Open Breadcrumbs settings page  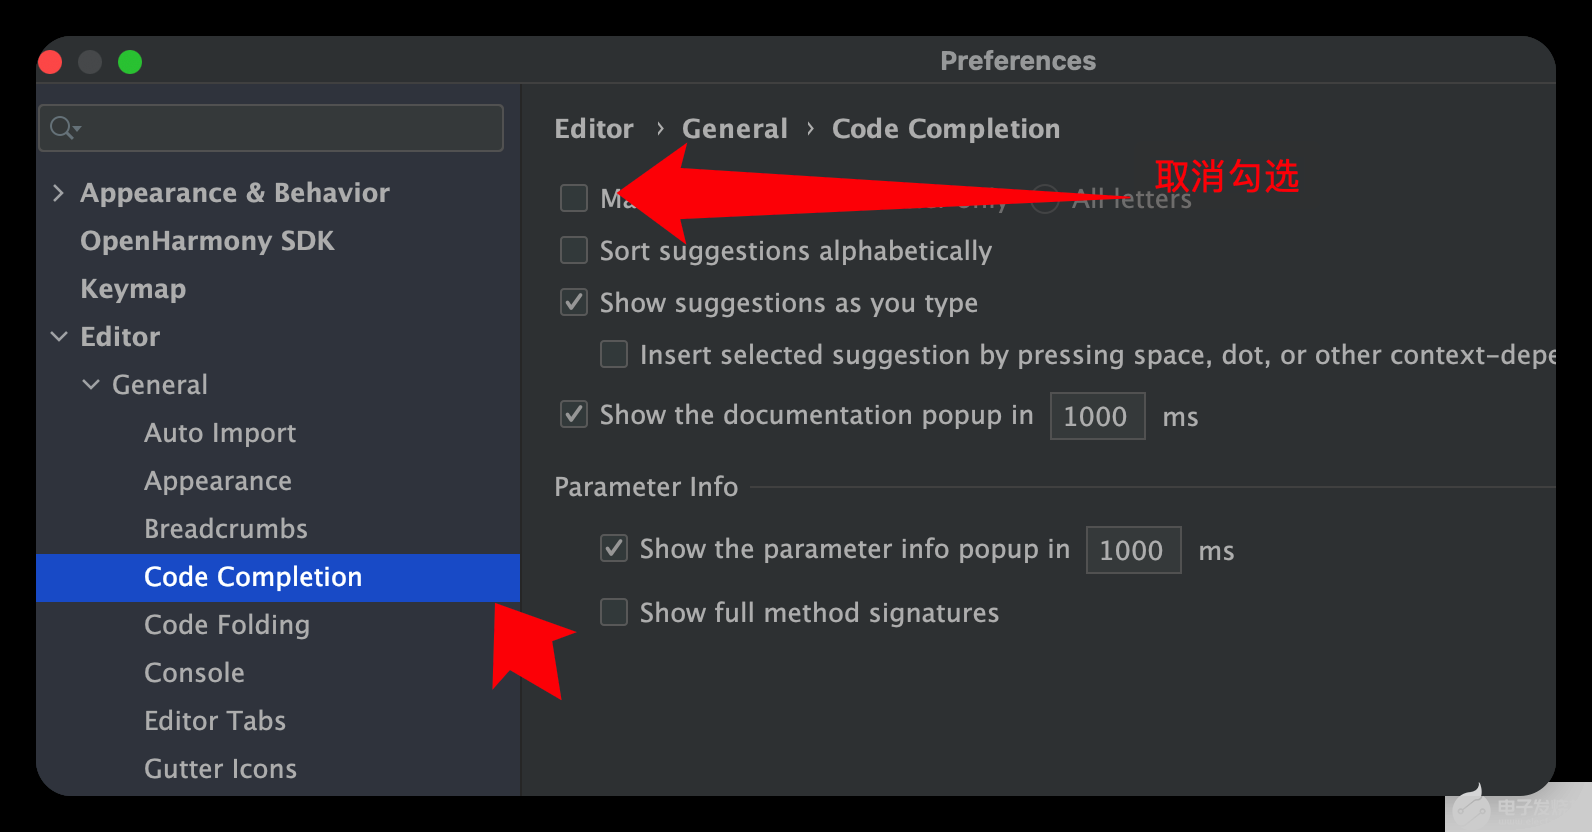[226, 529]
